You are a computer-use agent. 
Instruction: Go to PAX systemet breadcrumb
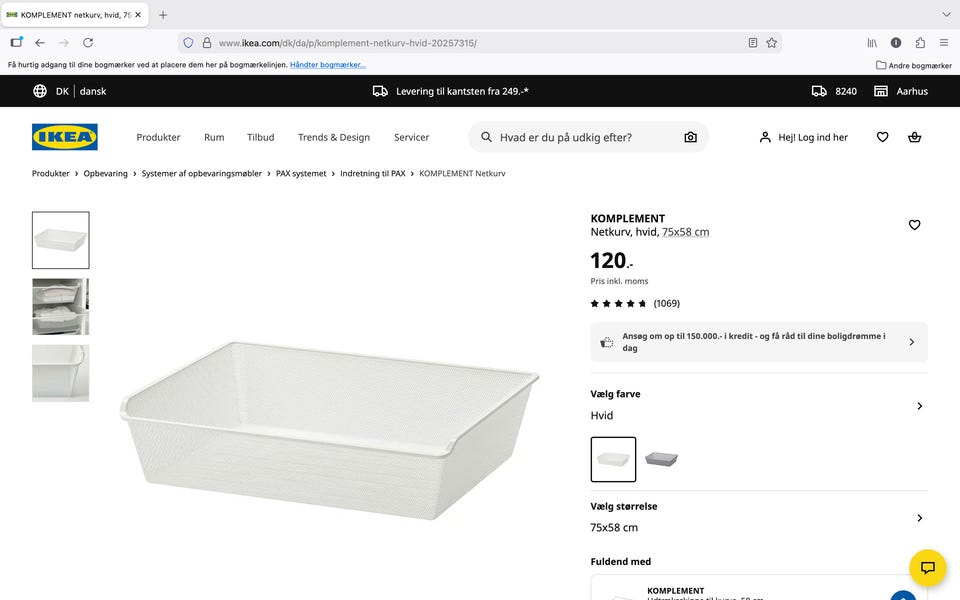[301, 174]
